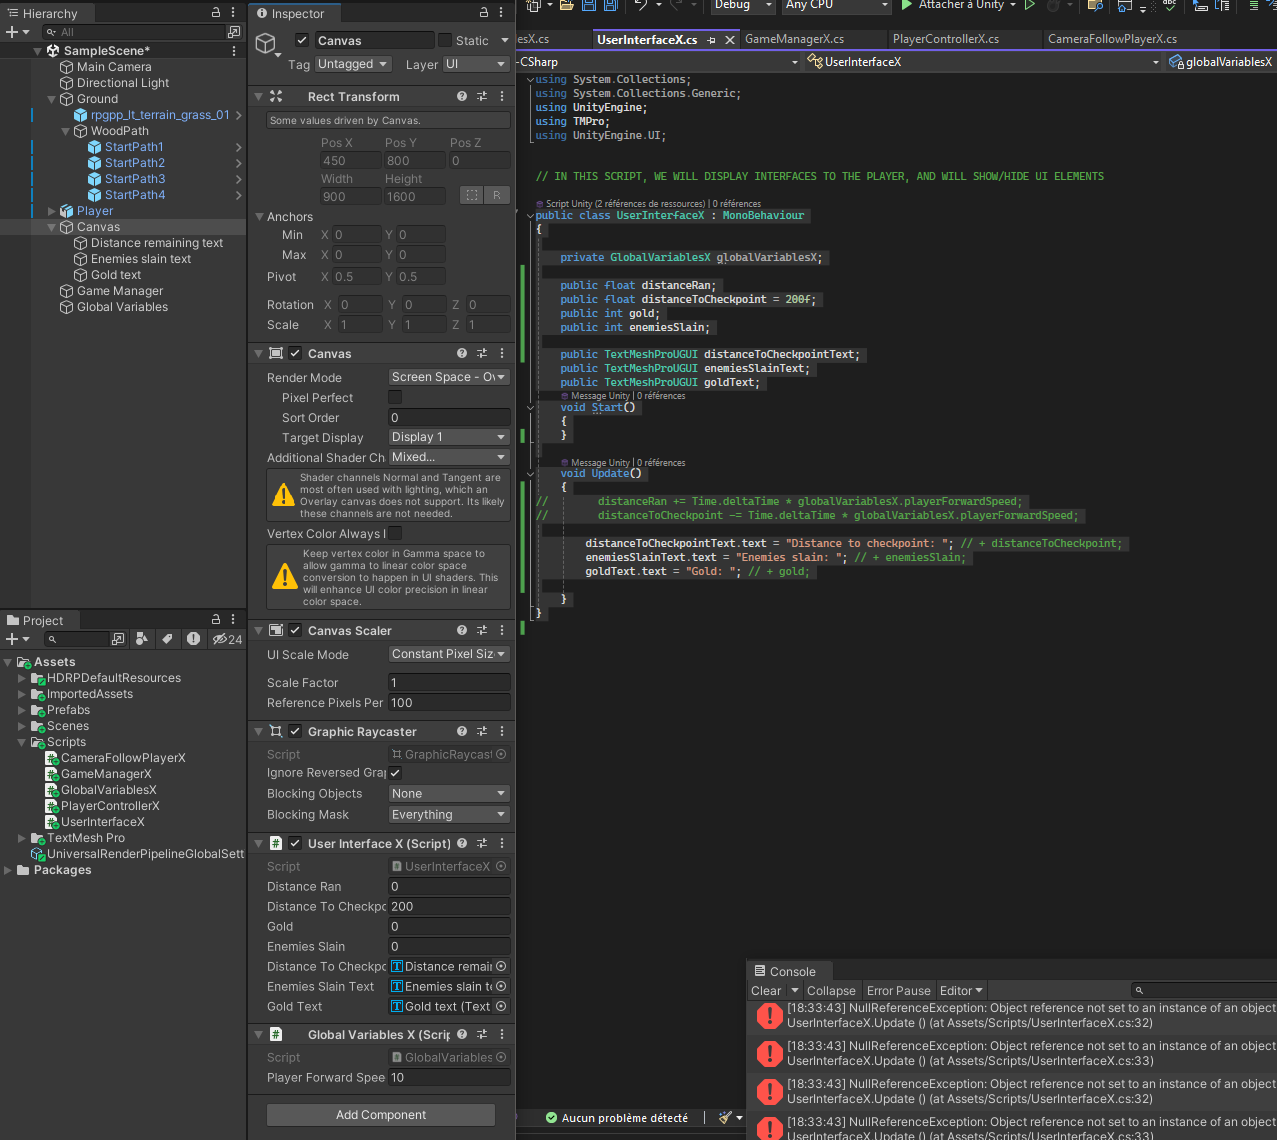Screen dimensions: 1277x1140
Task: Open Canvas Scaler preset settings icon
Action: [x=482, y=631]
